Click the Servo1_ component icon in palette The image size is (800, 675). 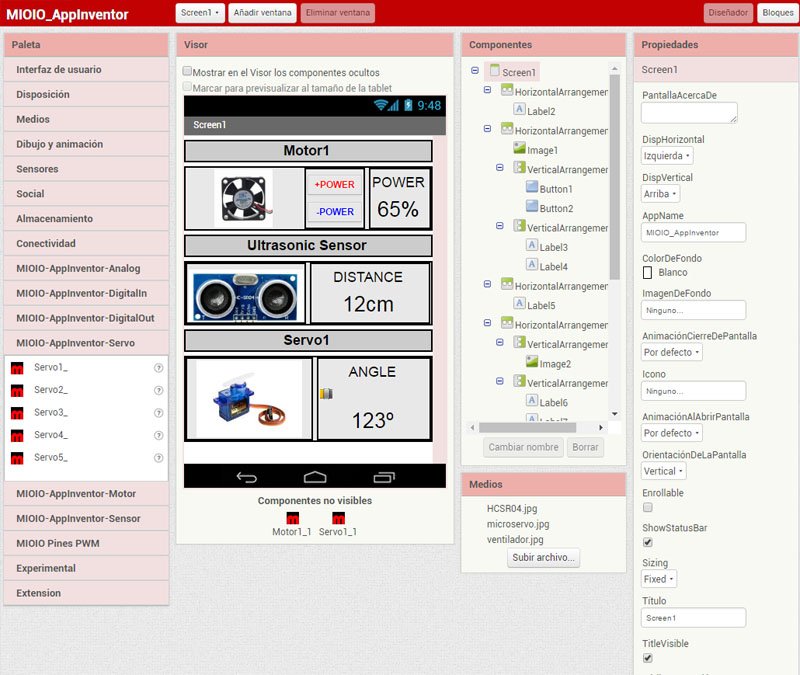pyautogui.click(x=17, y=368)
